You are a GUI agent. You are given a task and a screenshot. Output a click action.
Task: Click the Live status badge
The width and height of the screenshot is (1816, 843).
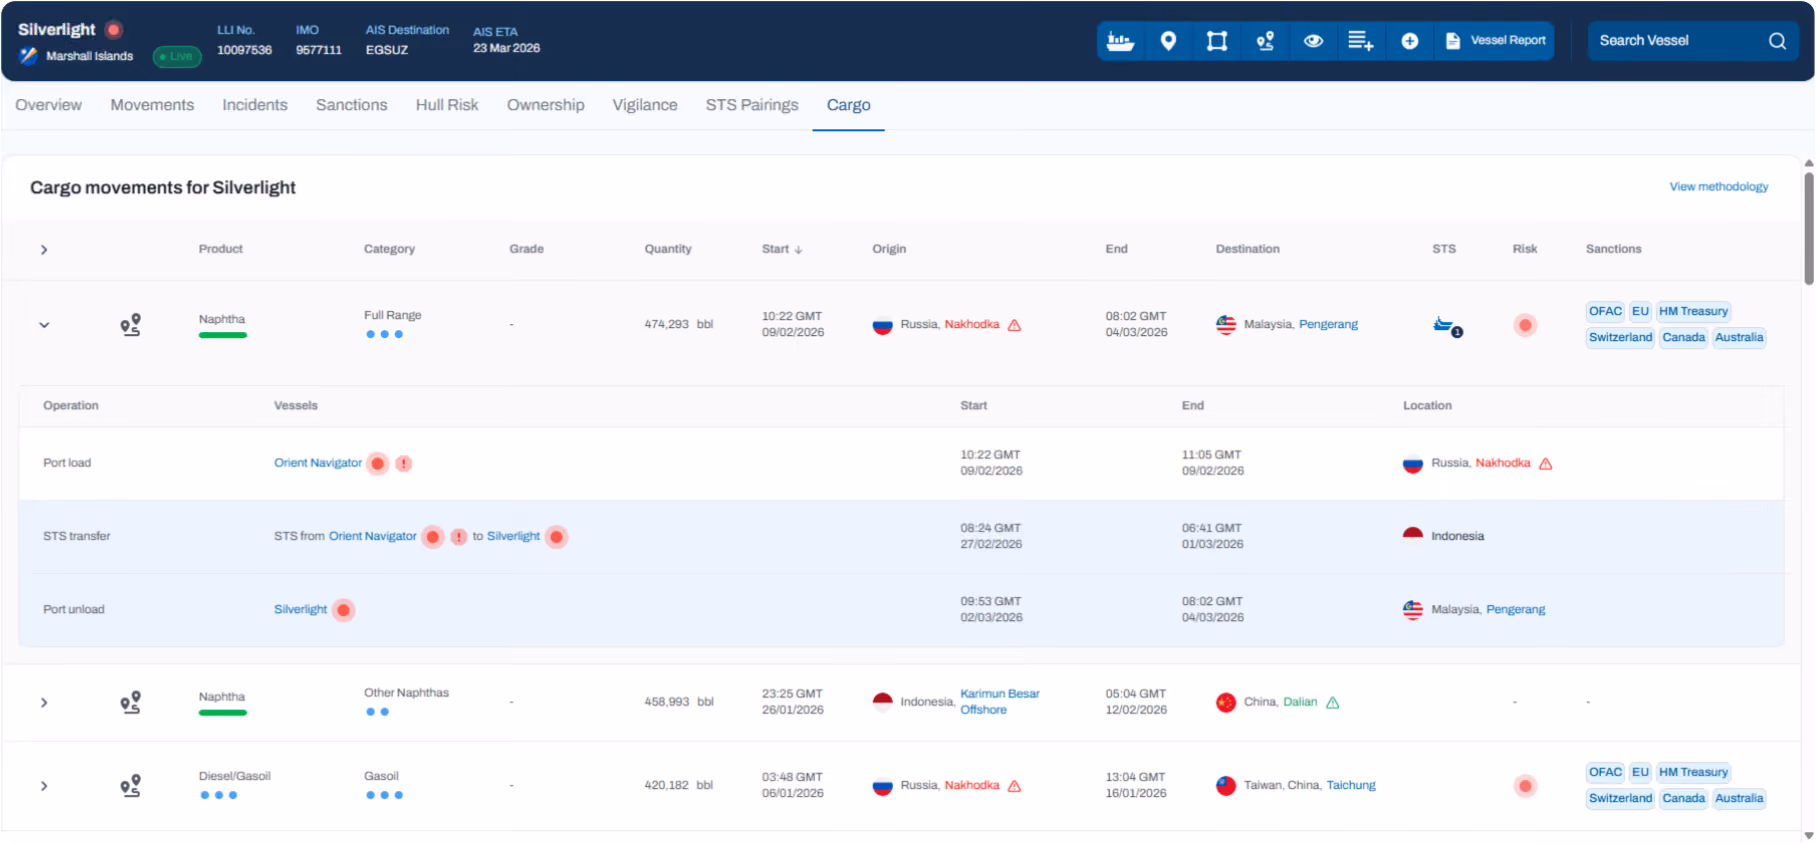pyautogui.click(x=177, y=56)
